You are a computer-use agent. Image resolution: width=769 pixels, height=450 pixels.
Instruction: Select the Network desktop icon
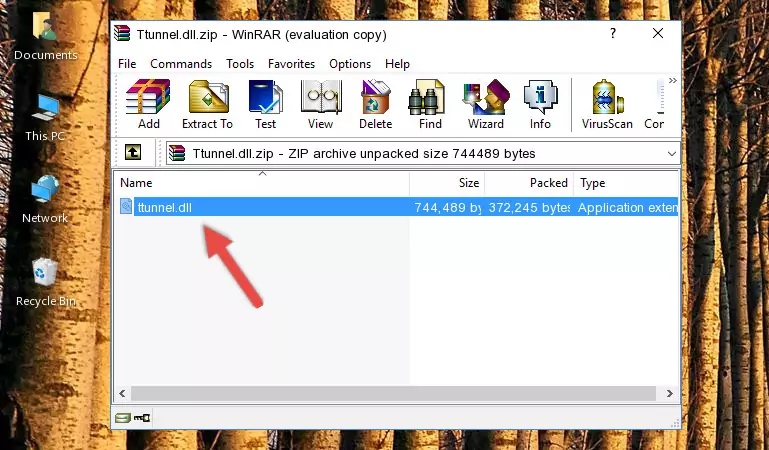(x=45, y=200)
